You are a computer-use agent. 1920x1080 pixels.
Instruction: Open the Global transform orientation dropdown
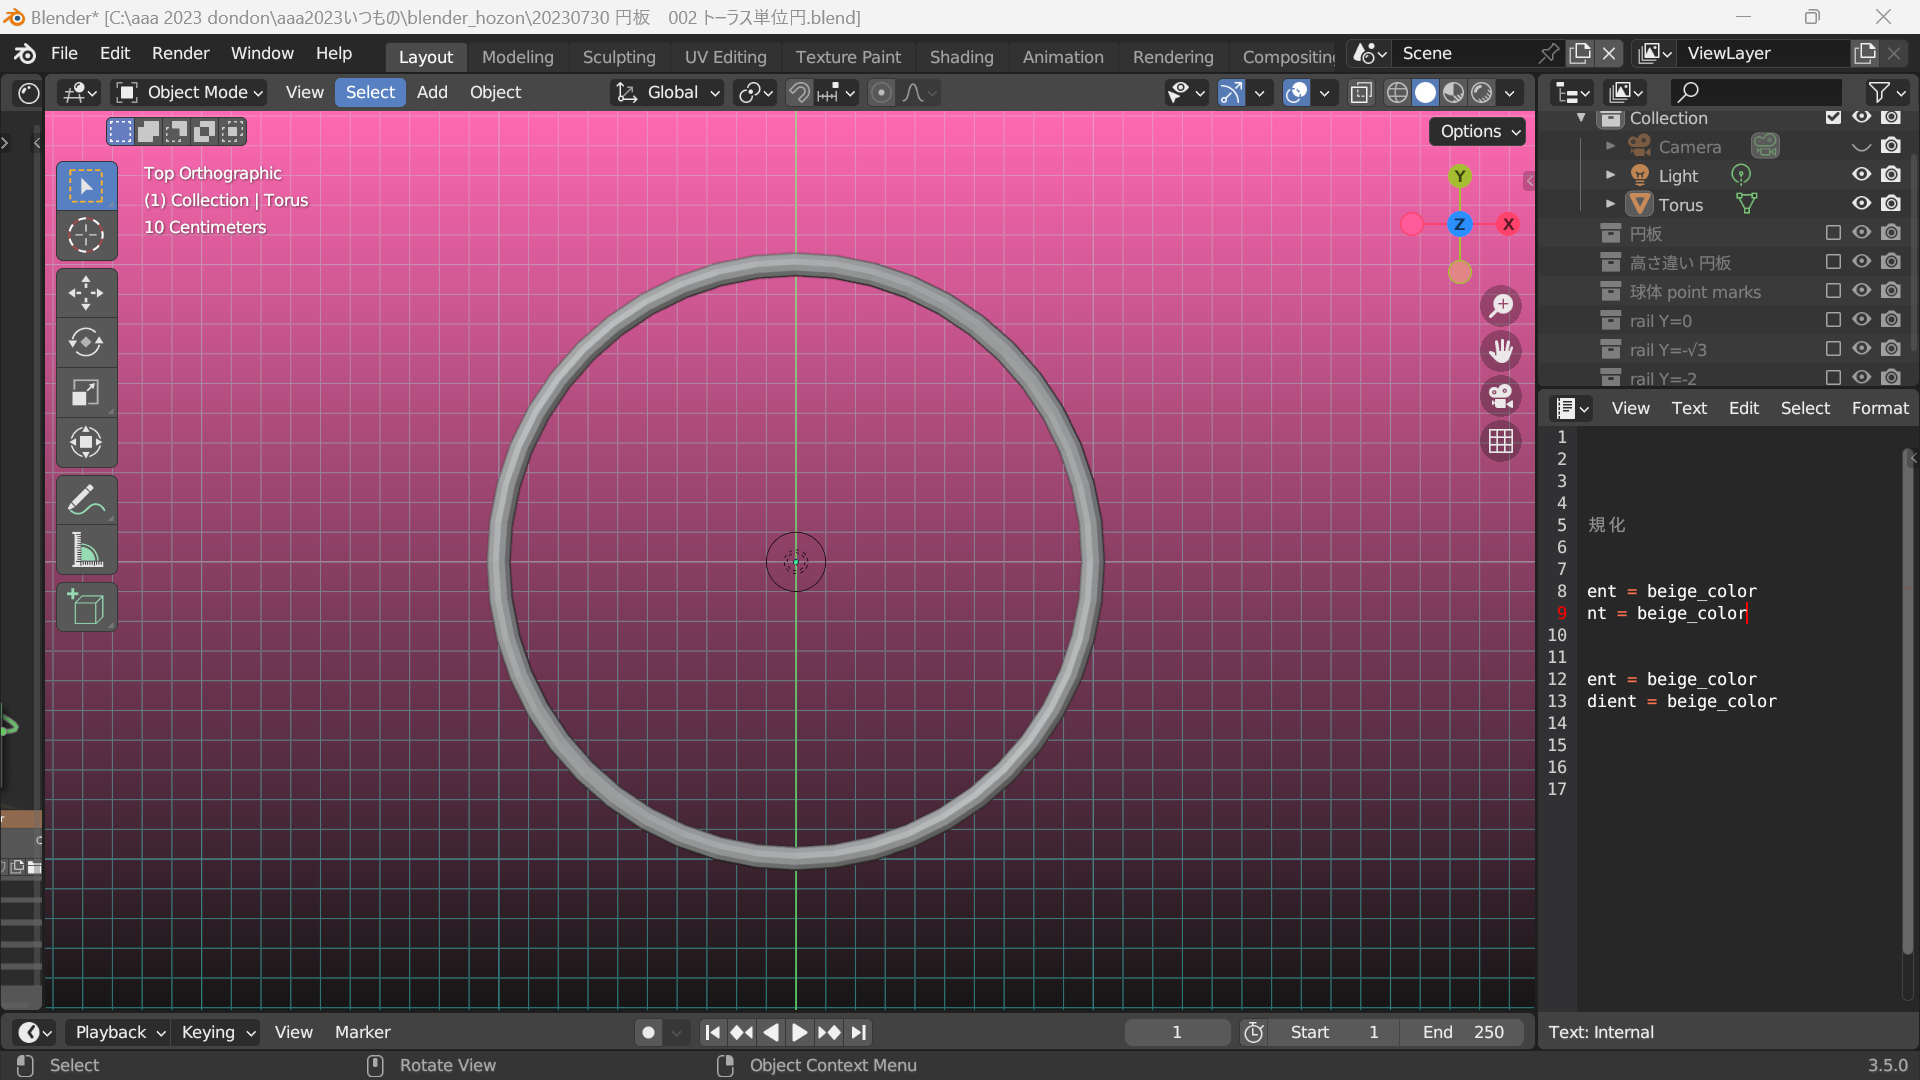click(668, 92)
